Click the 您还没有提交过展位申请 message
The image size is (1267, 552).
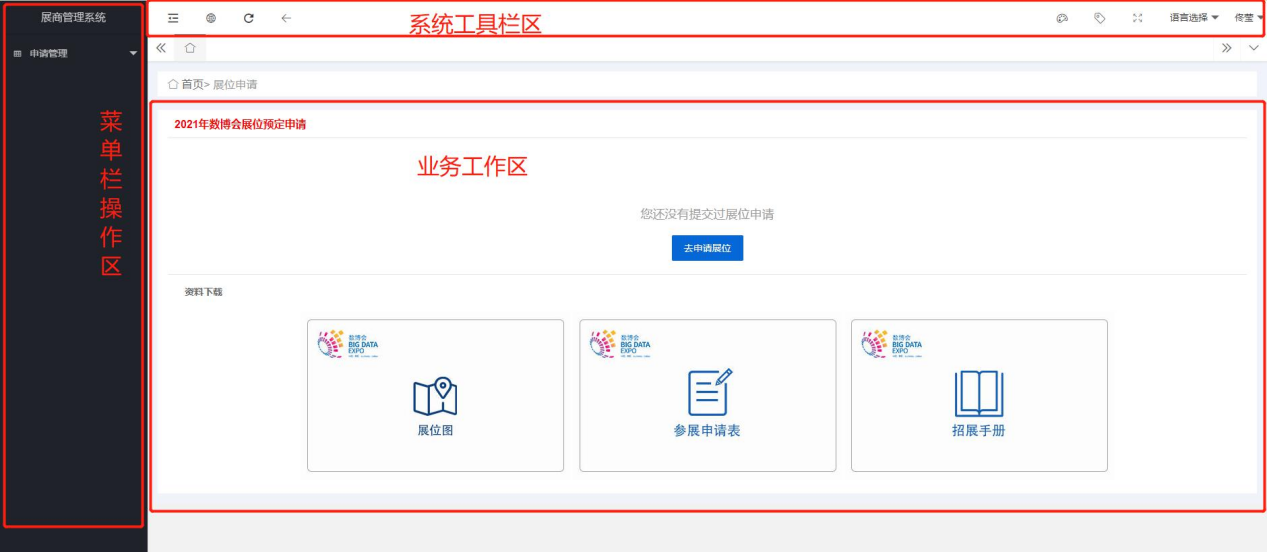point(707,214)
